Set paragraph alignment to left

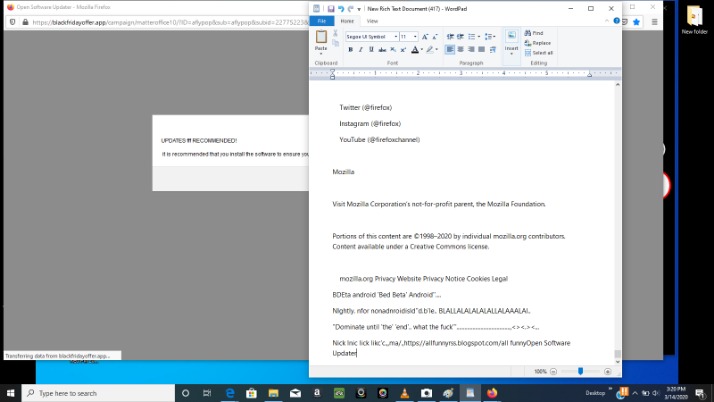tap(450, 50)
